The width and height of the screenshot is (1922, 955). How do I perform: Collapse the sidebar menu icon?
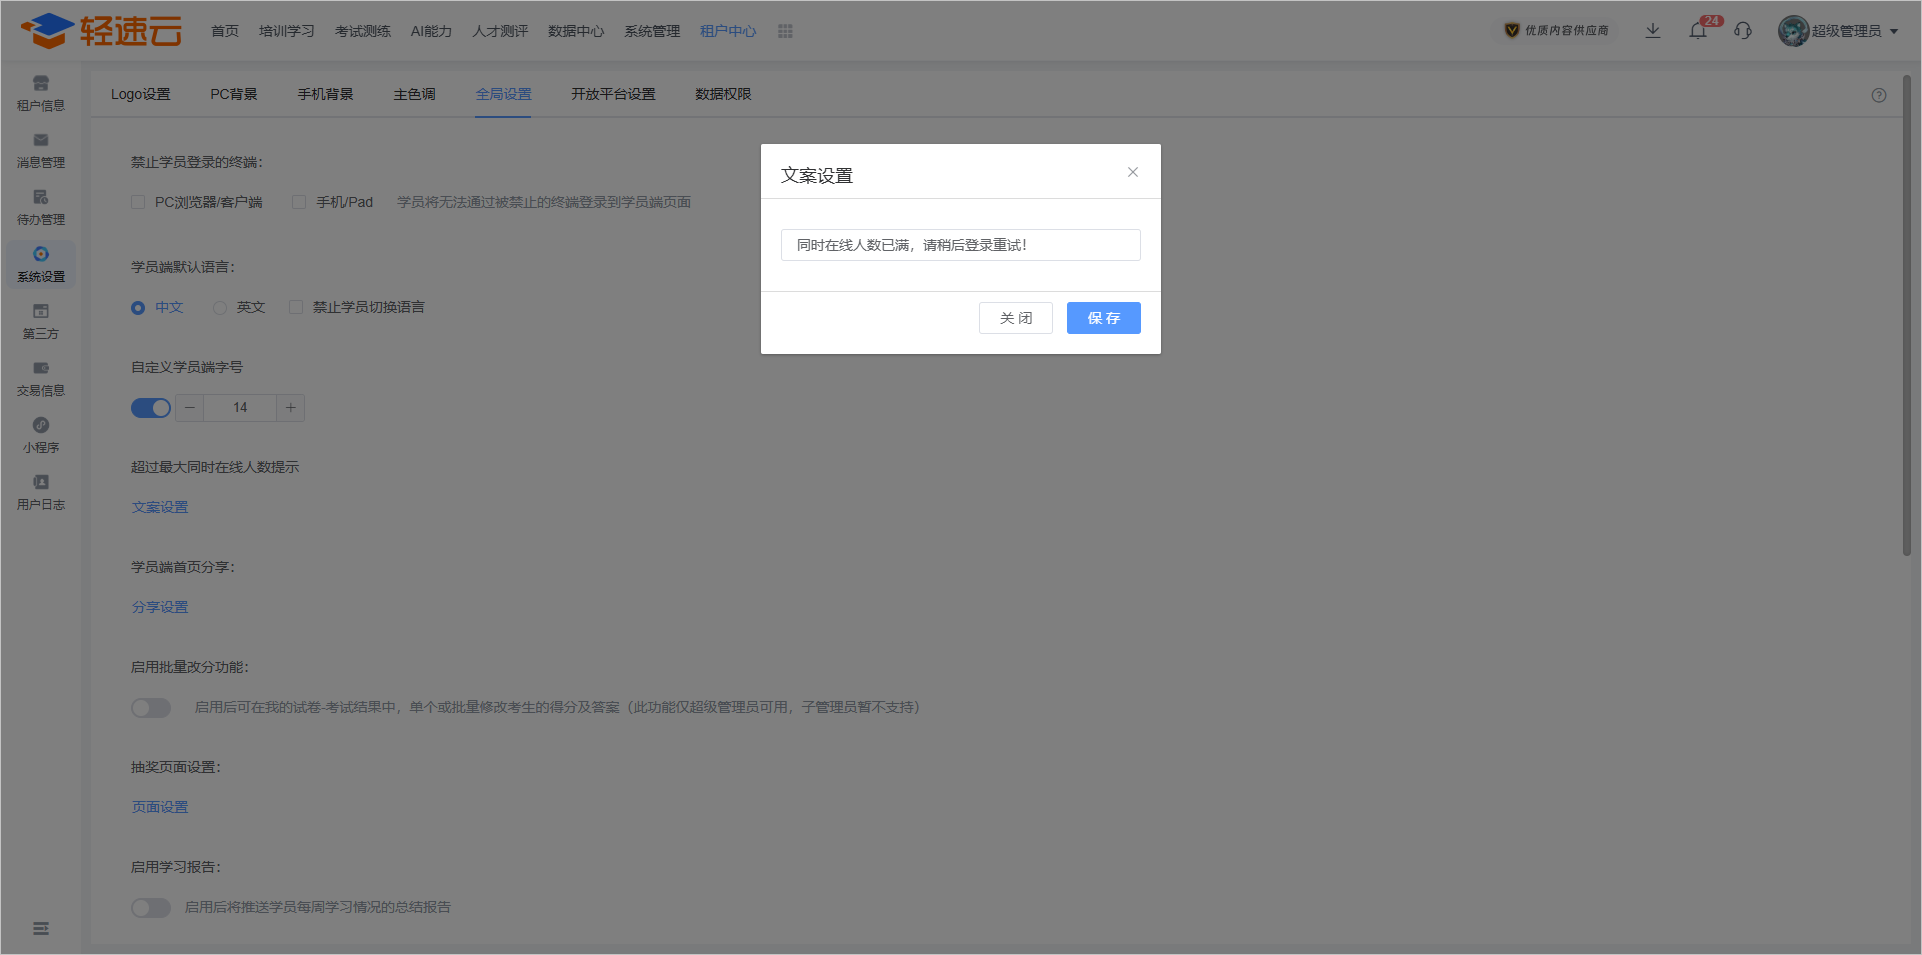pos(41,929)
